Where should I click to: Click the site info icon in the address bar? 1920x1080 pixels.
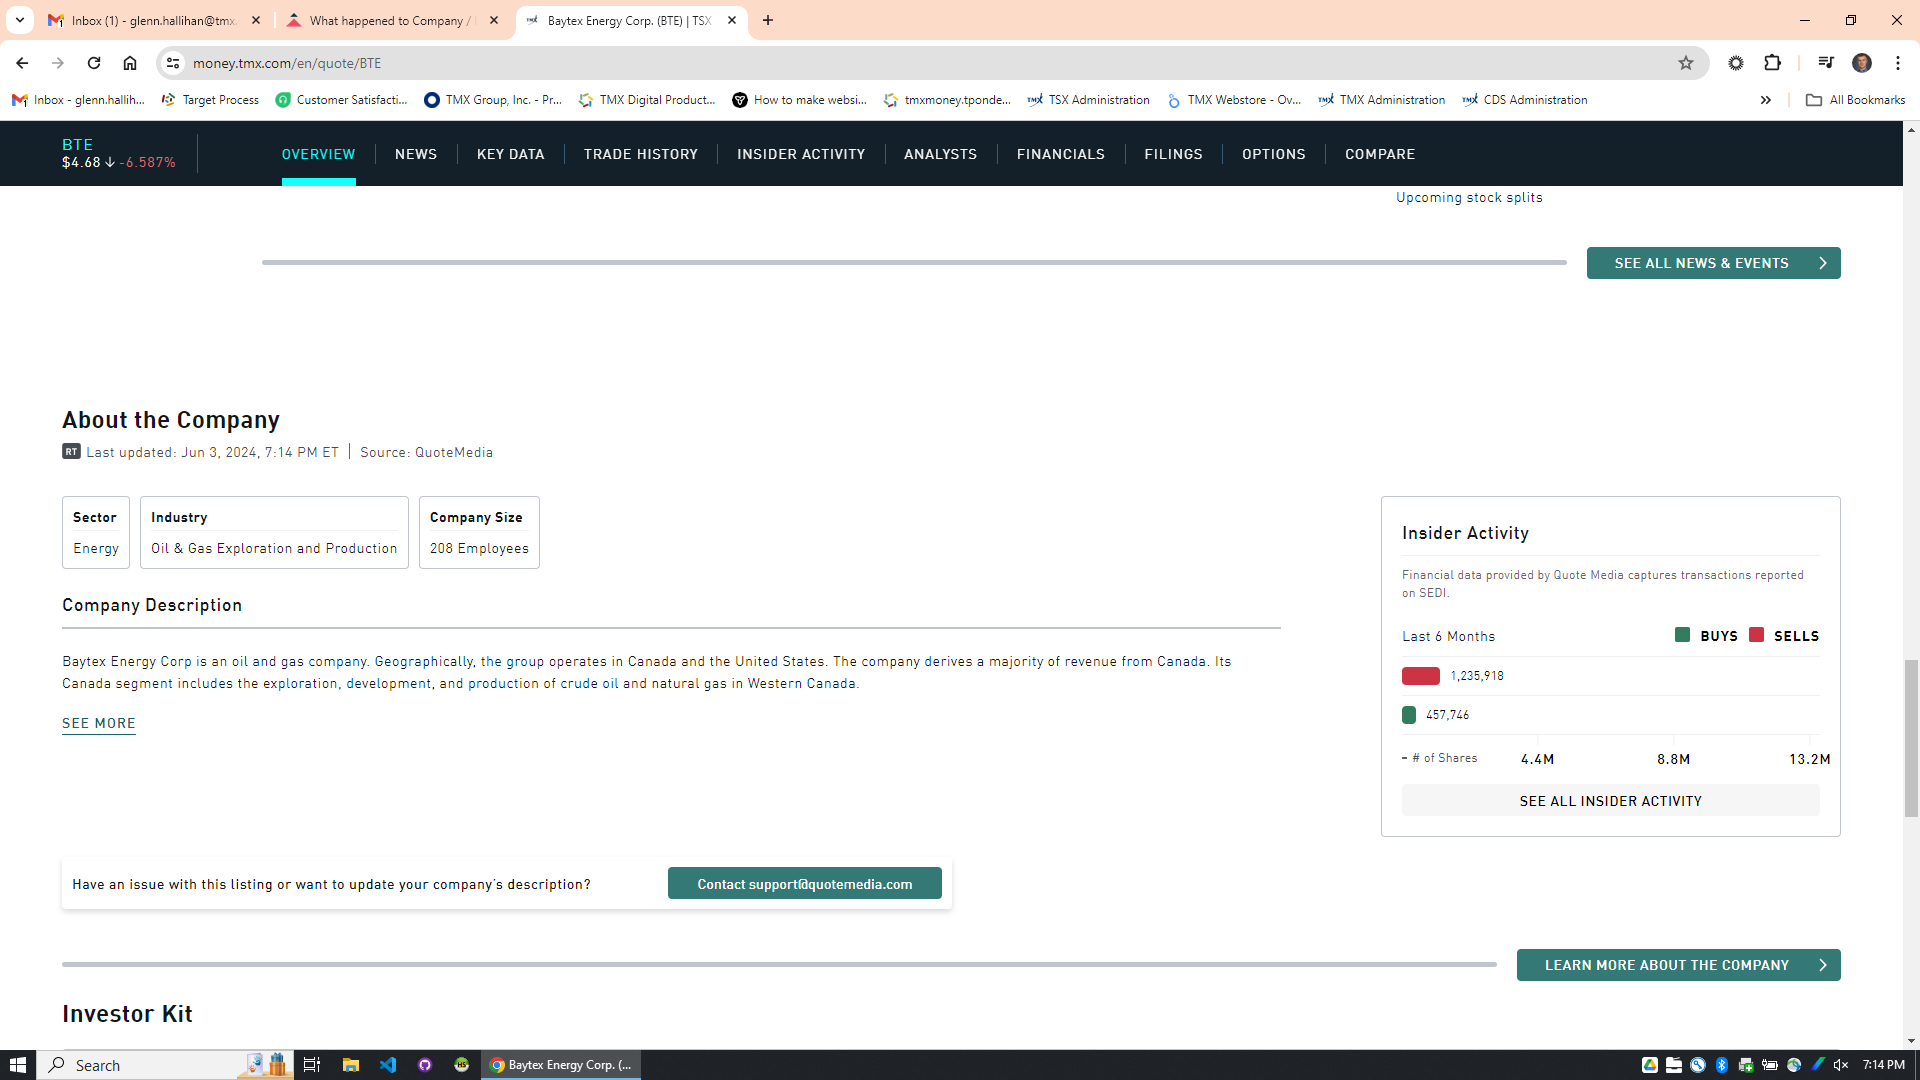173,63
